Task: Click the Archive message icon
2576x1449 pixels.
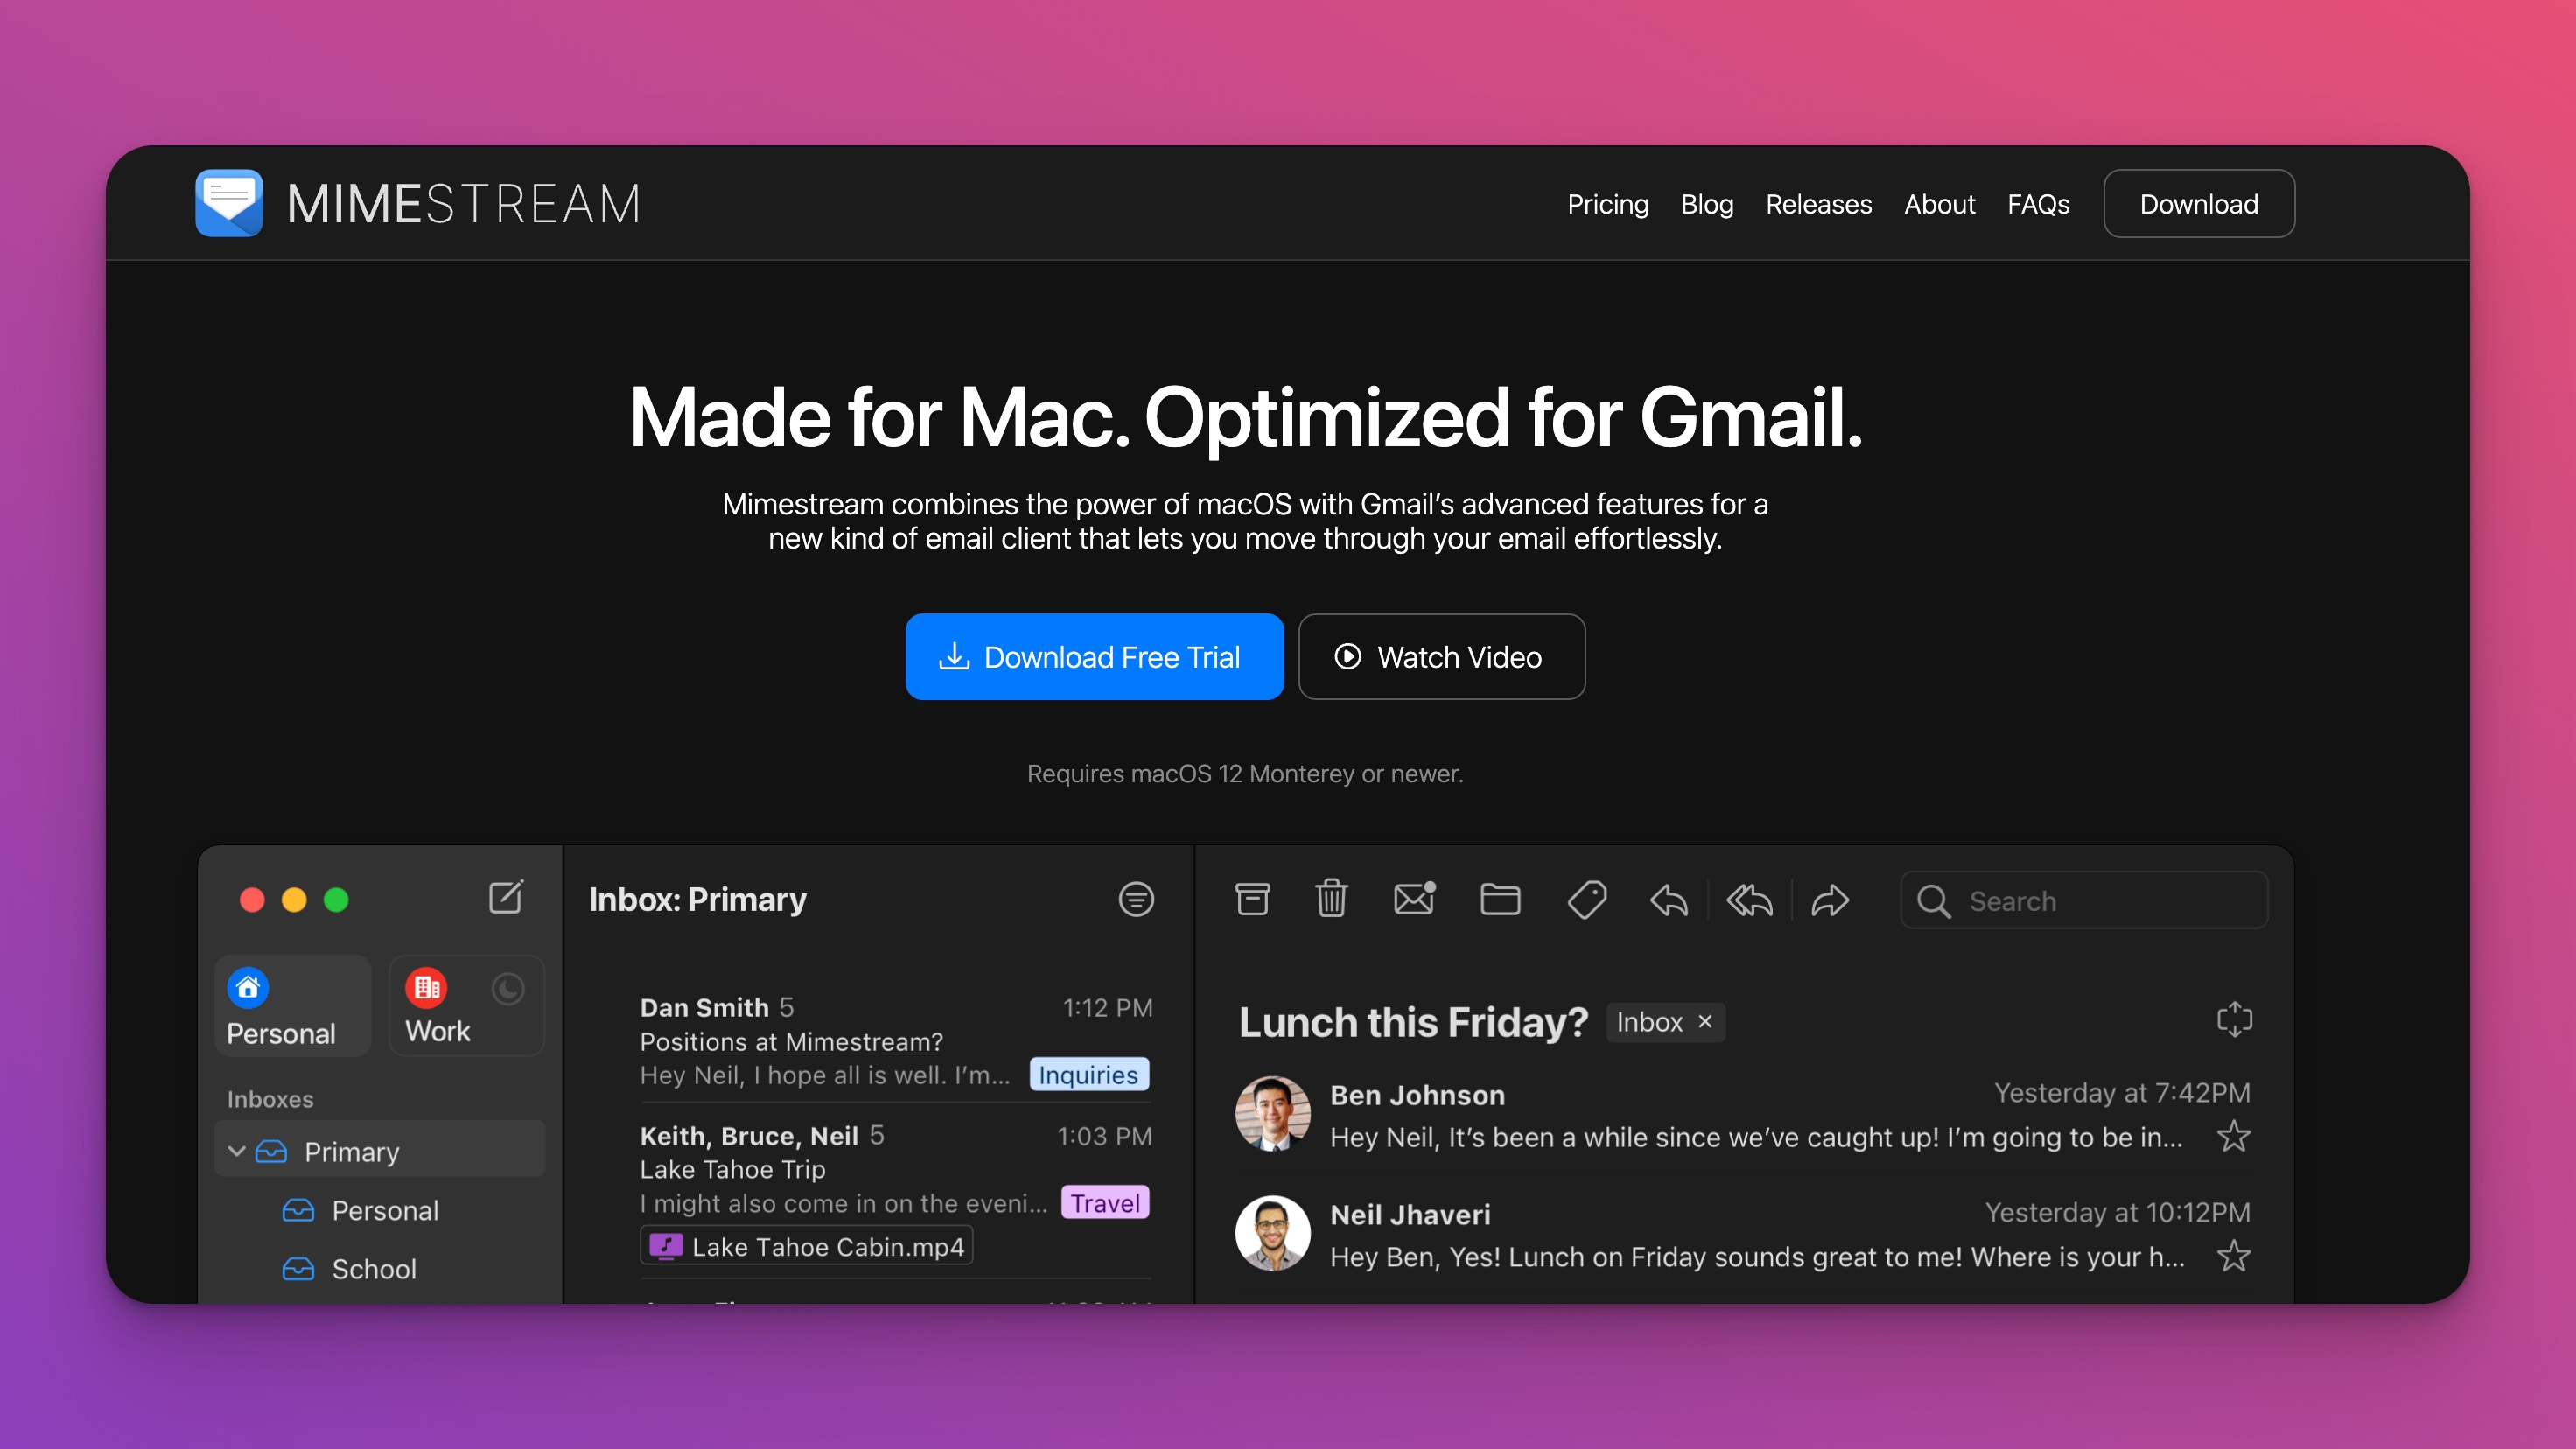Action: coord(1251,899)
